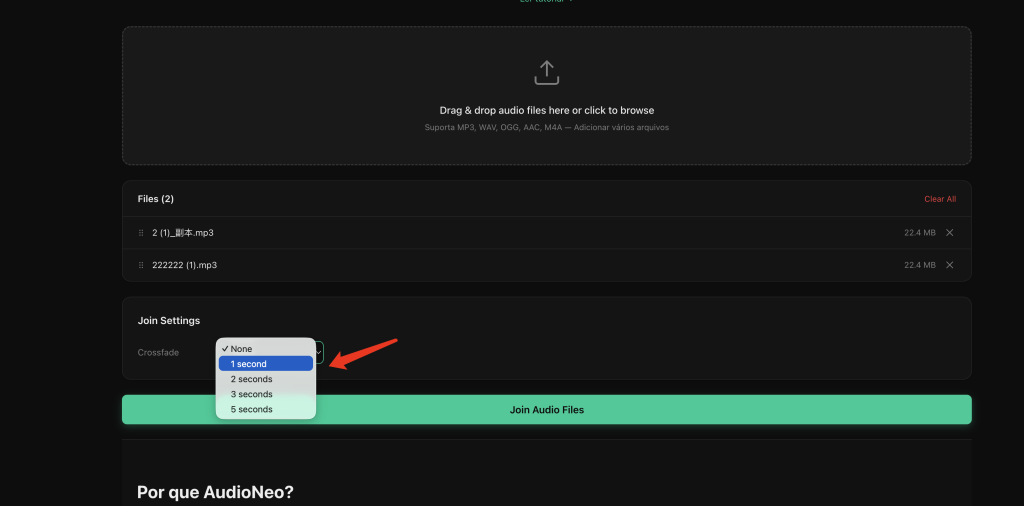This screenshot has width=1024, height=506.
Task: Click the Crossfade setting label
Action: [x=158, y=353]
